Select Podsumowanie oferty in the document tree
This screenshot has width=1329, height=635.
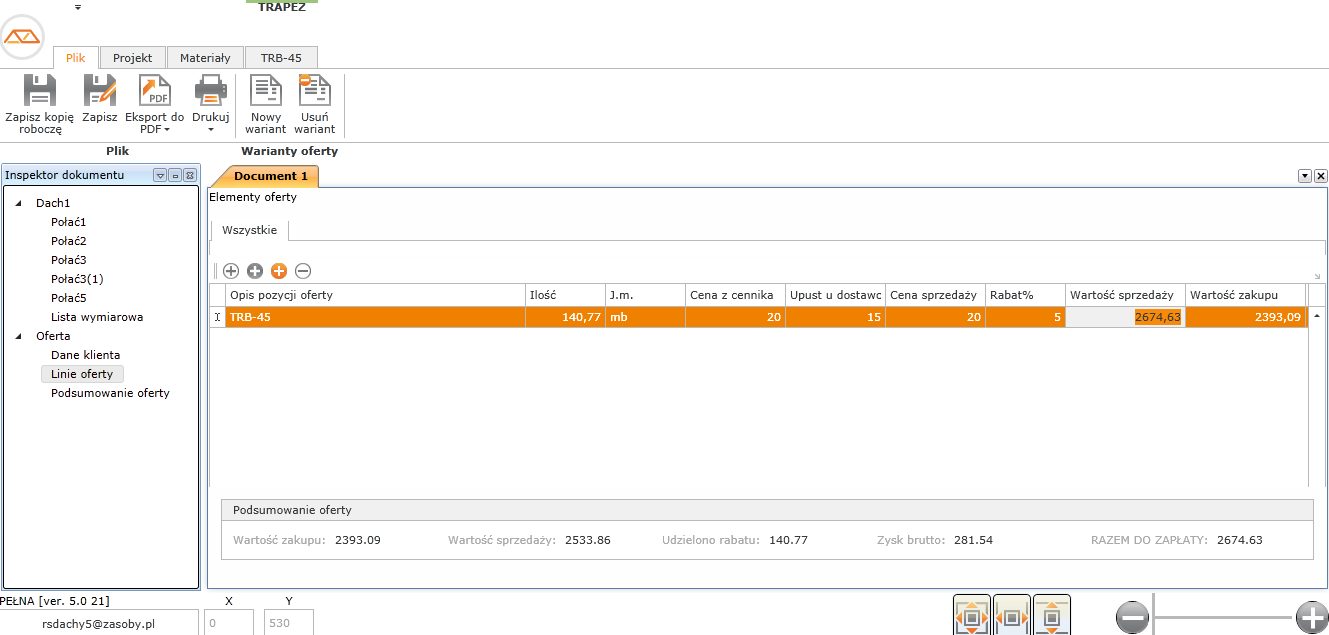110,393
